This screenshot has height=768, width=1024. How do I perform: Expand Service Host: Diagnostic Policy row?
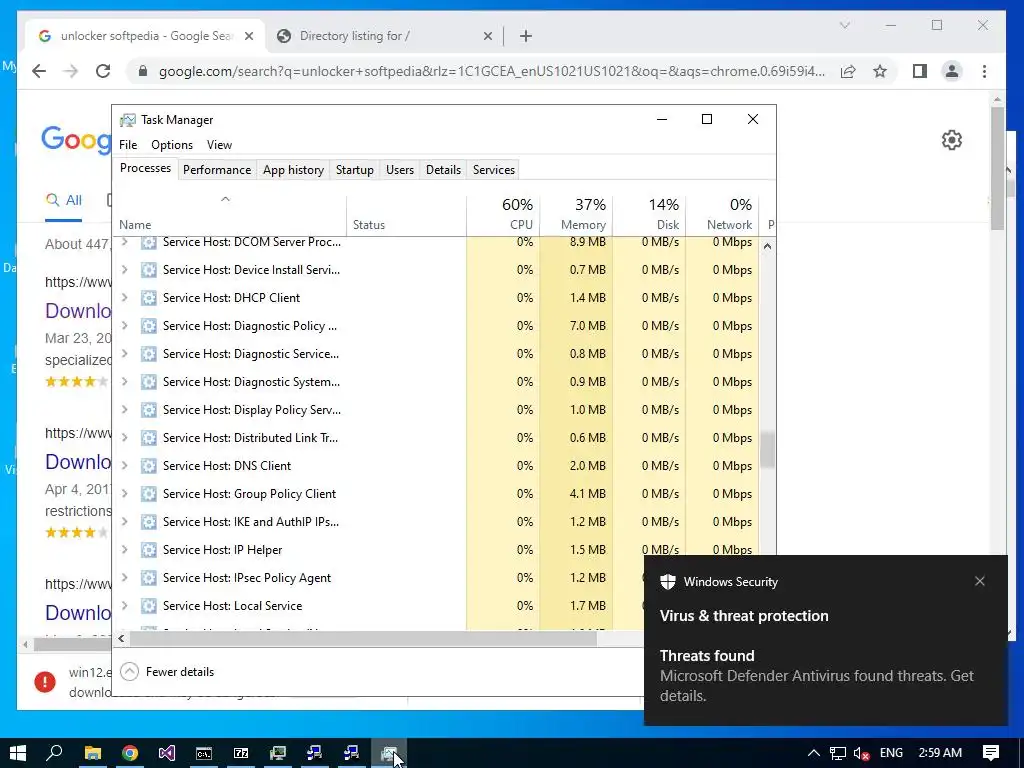pos(124,326)
